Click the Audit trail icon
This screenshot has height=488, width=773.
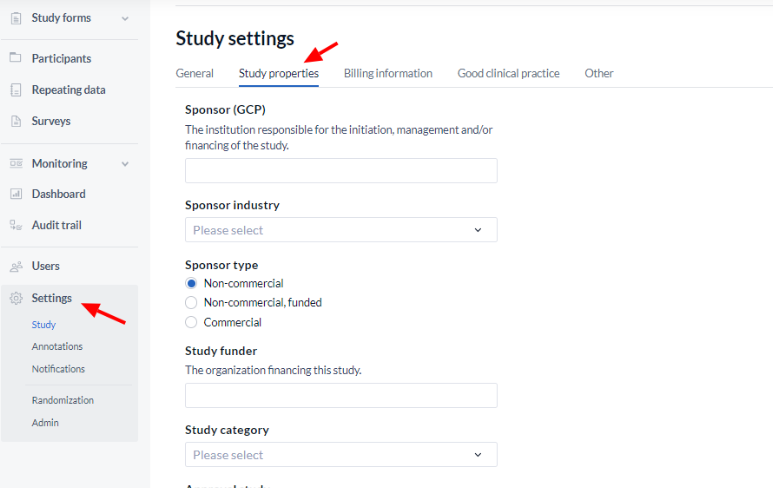point(16,225)
